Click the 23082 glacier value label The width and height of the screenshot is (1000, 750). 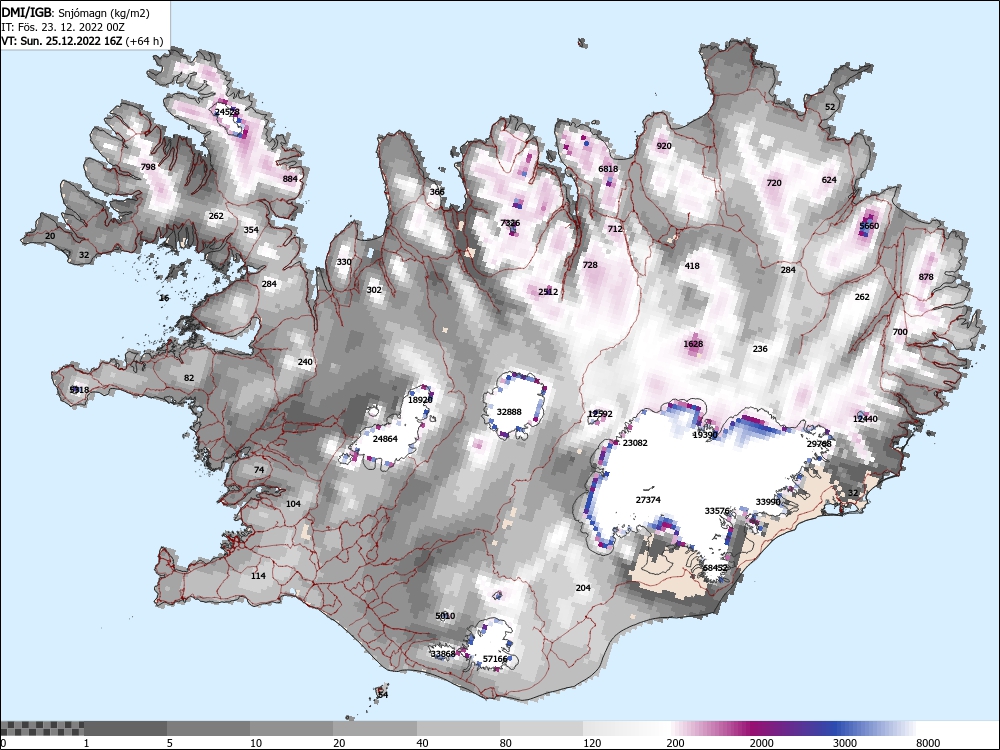[635, 443]
